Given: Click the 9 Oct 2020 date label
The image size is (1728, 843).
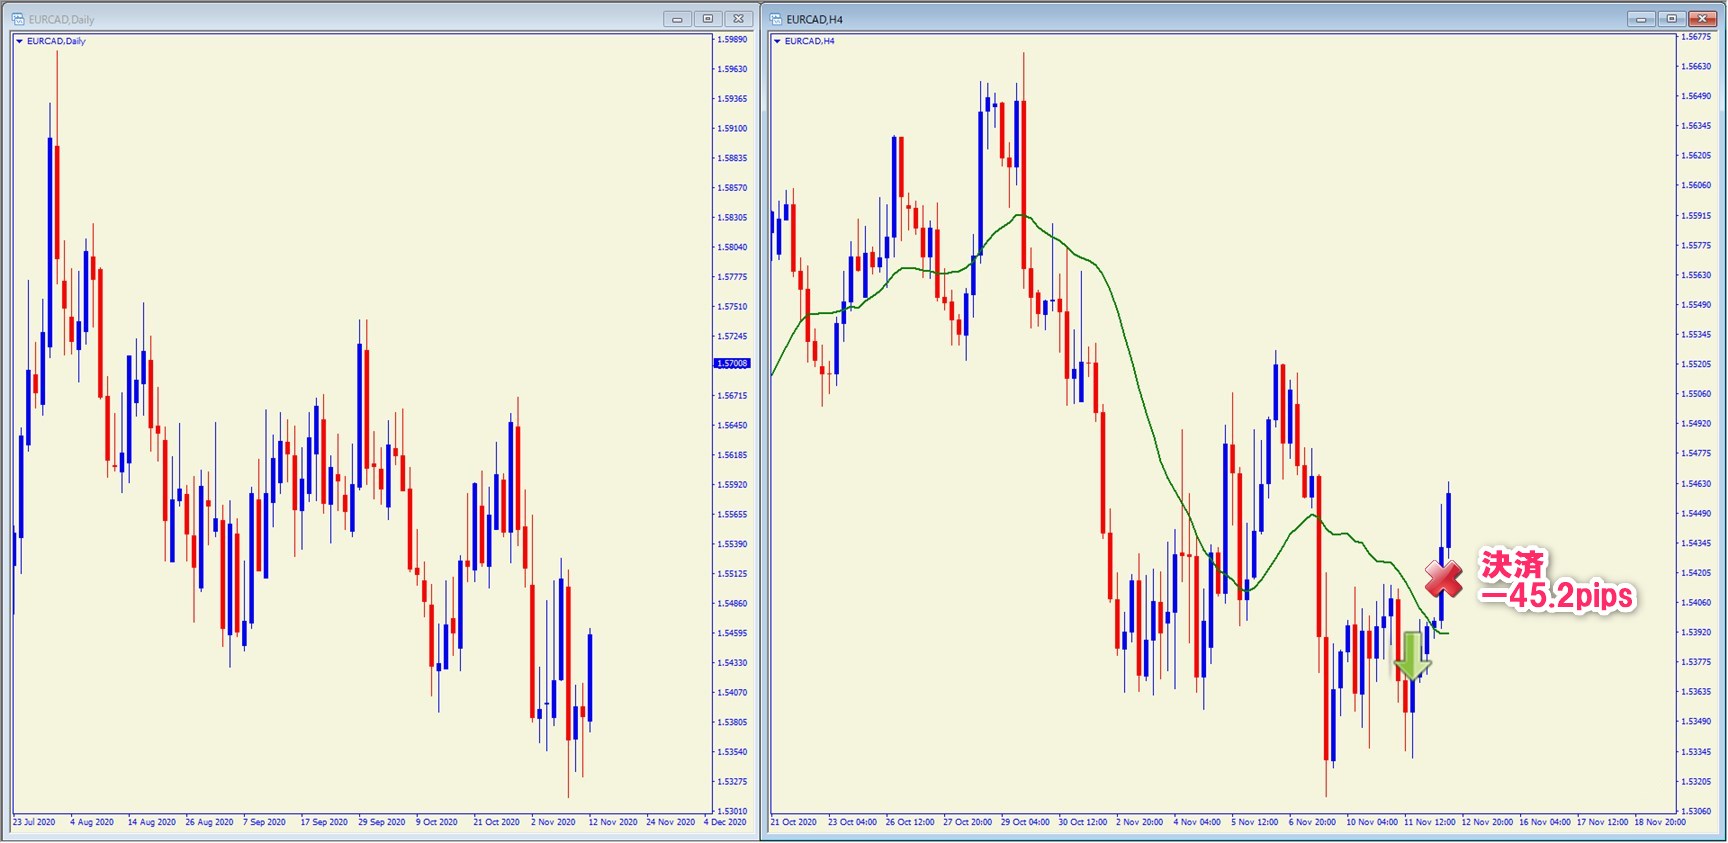Looking at the screenshot, I should pos(437,822).
